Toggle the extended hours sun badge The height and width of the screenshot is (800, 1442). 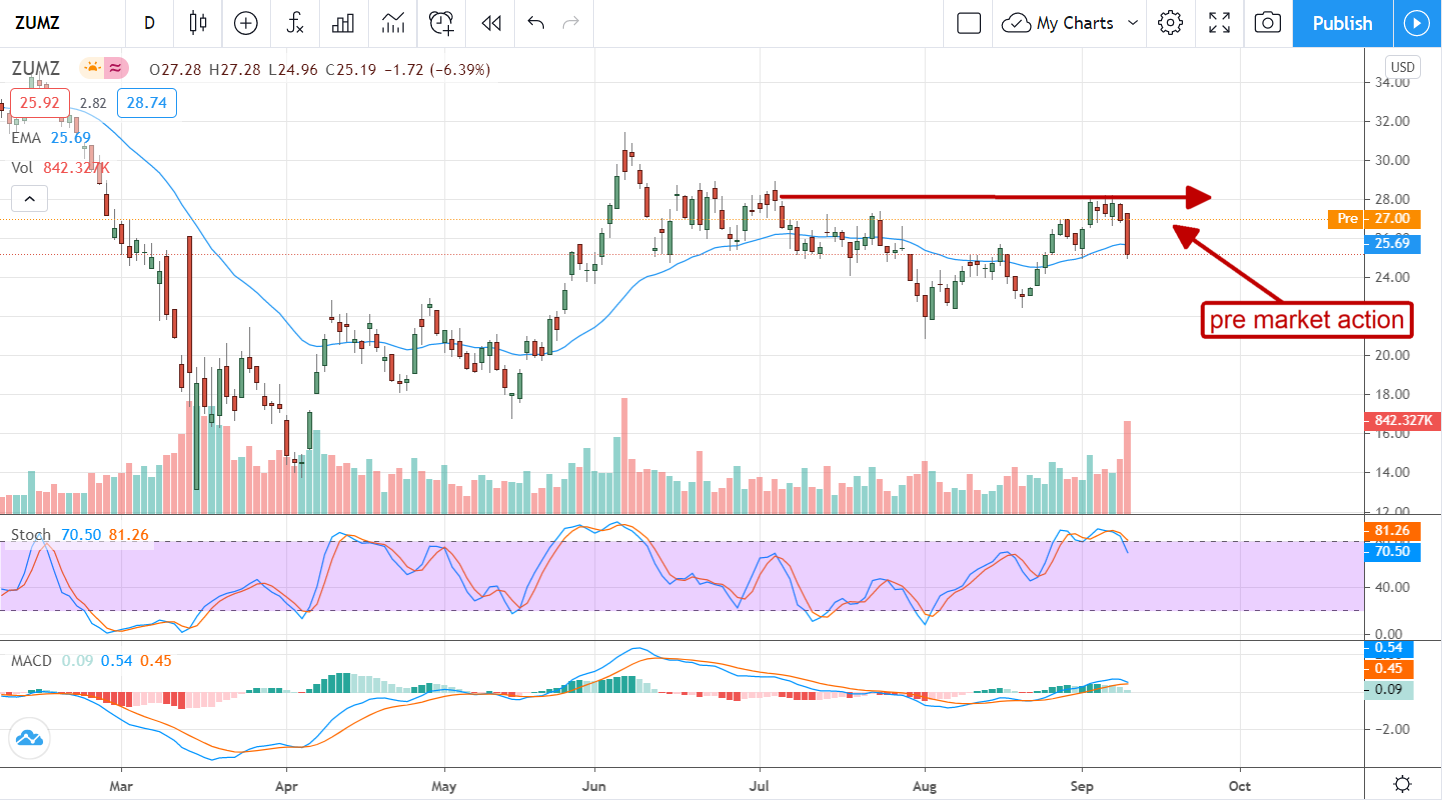[x=93, y=69]
